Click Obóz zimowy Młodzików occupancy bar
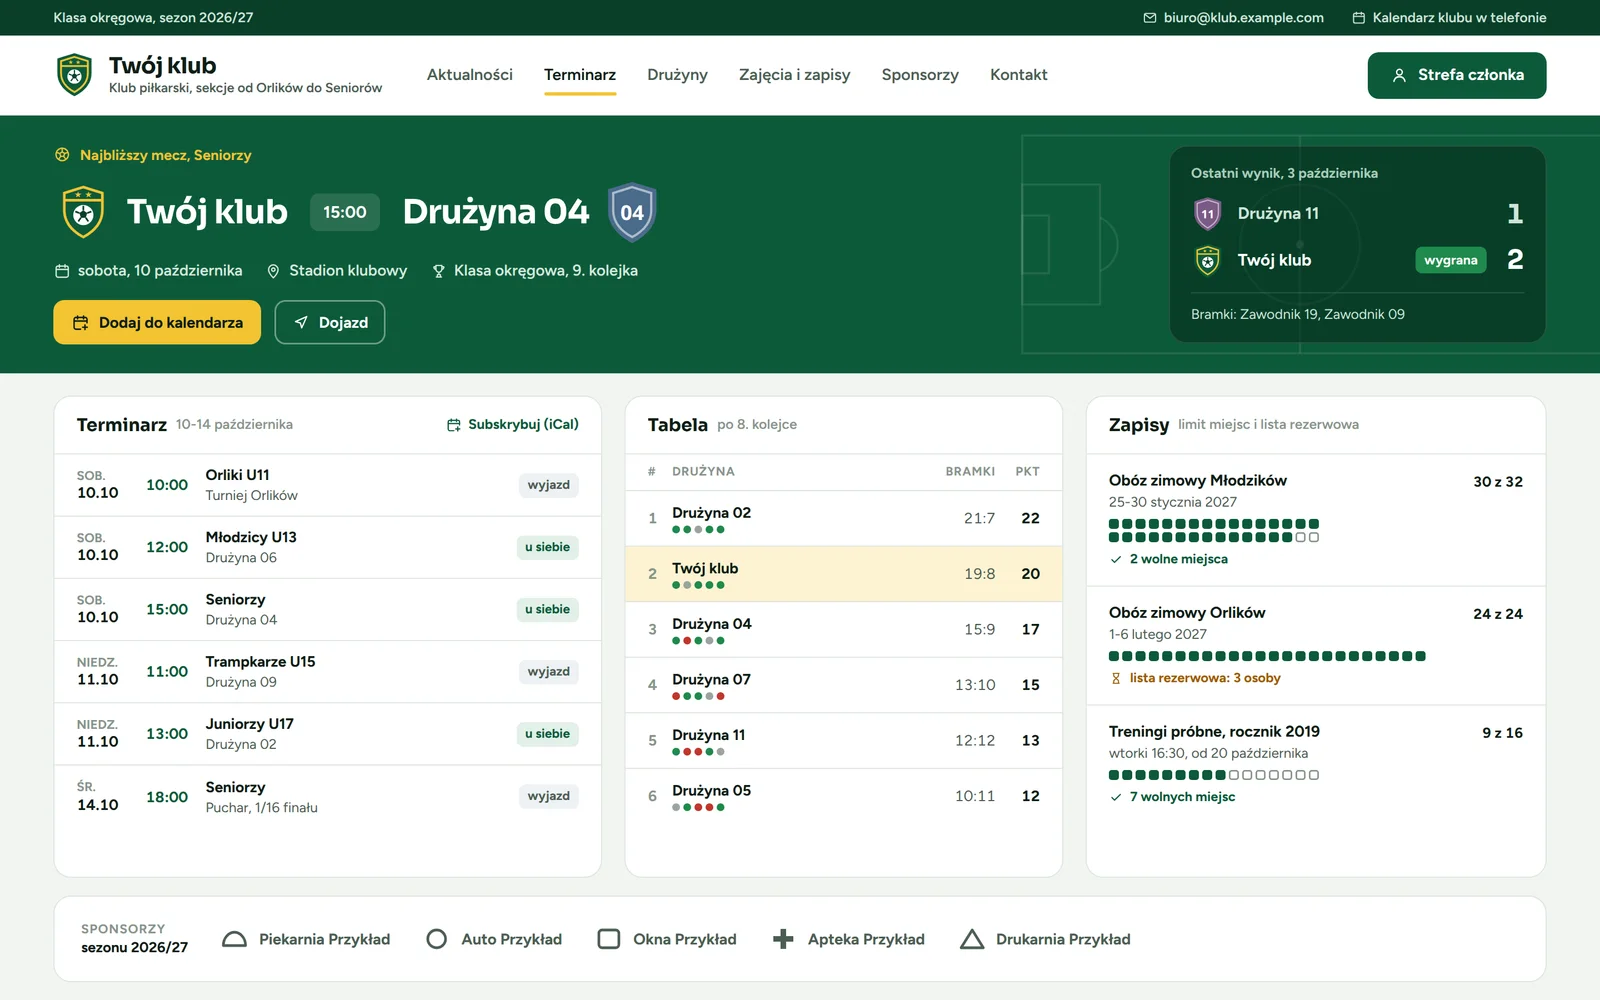This screenshot has height=1000, width=1600. click(x=1214, y=531)
